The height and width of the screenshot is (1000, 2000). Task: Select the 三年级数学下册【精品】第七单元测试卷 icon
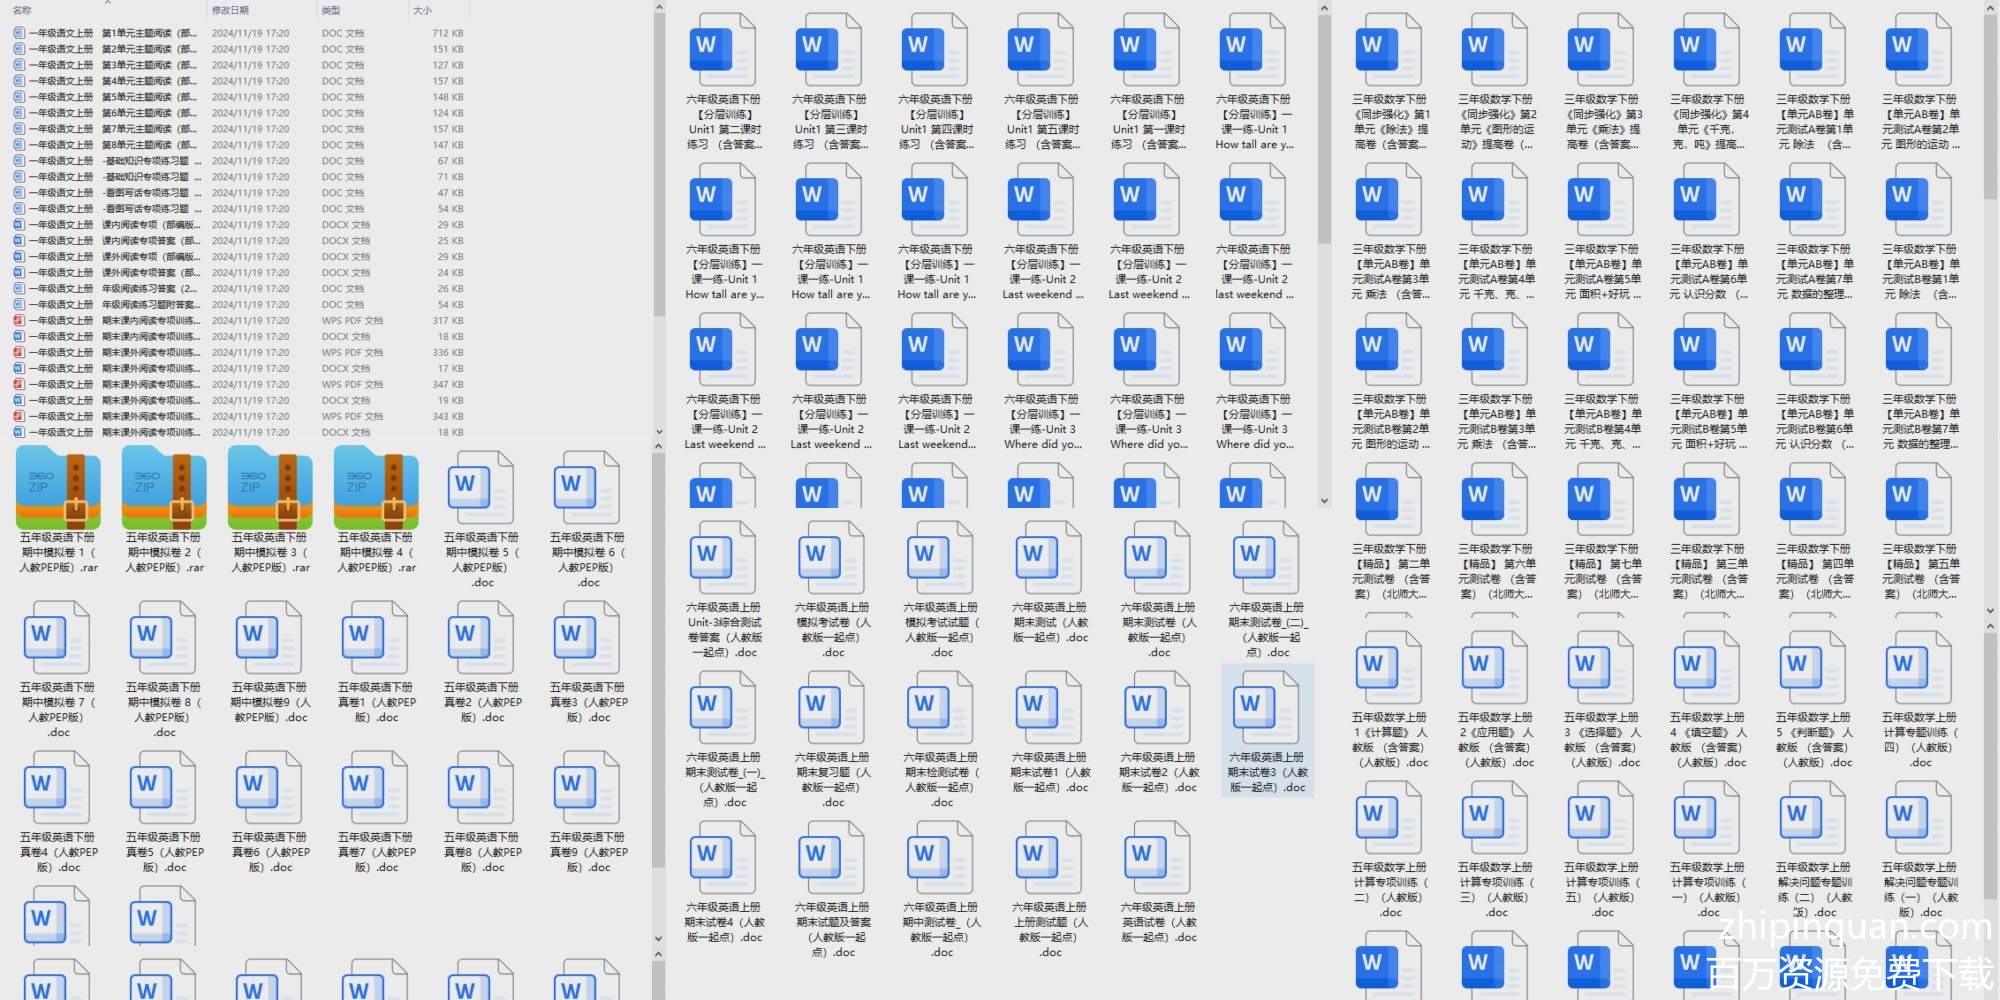click(x=1602, y=500)
